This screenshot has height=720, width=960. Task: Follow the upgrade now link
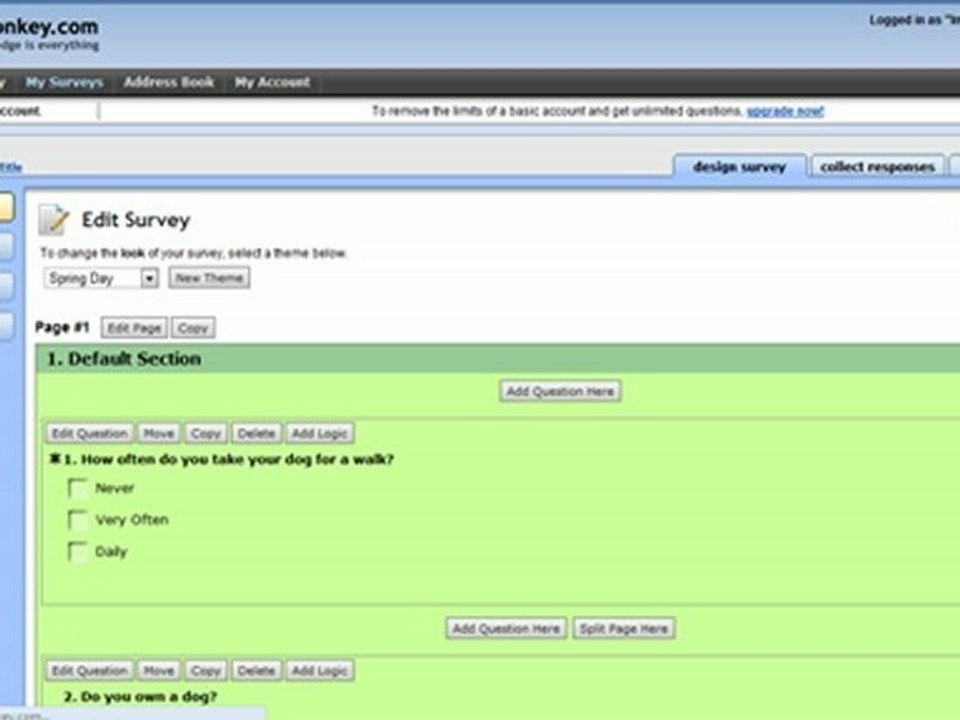(x=786, y=111)
